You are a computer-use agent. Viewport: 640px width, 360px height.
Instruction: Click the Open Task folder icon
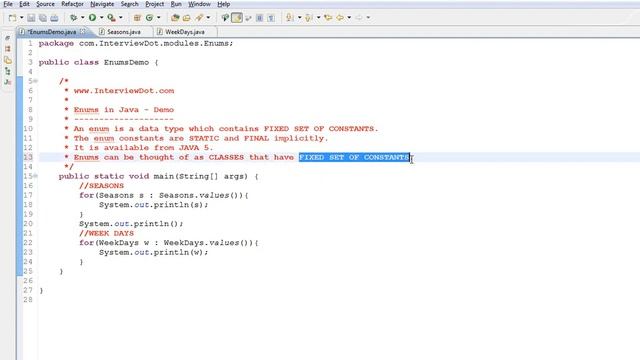point(187,18)
